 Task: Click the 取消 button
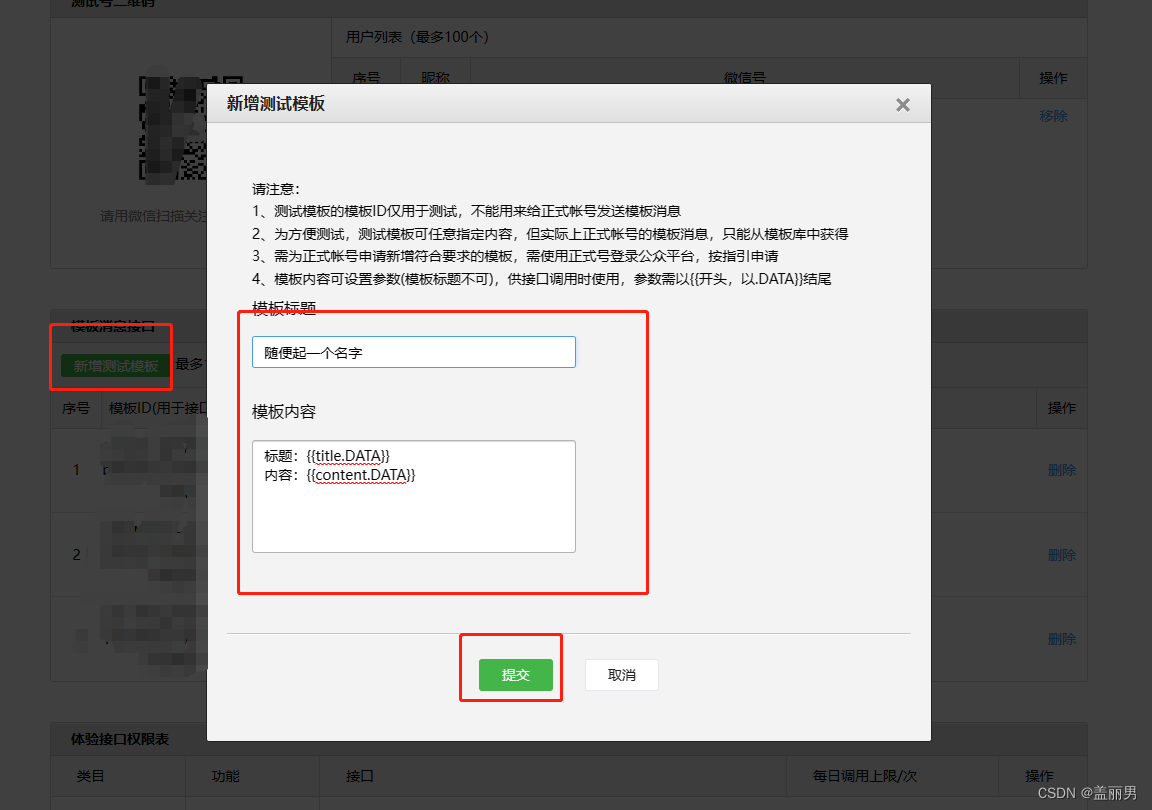coord(622,675)
